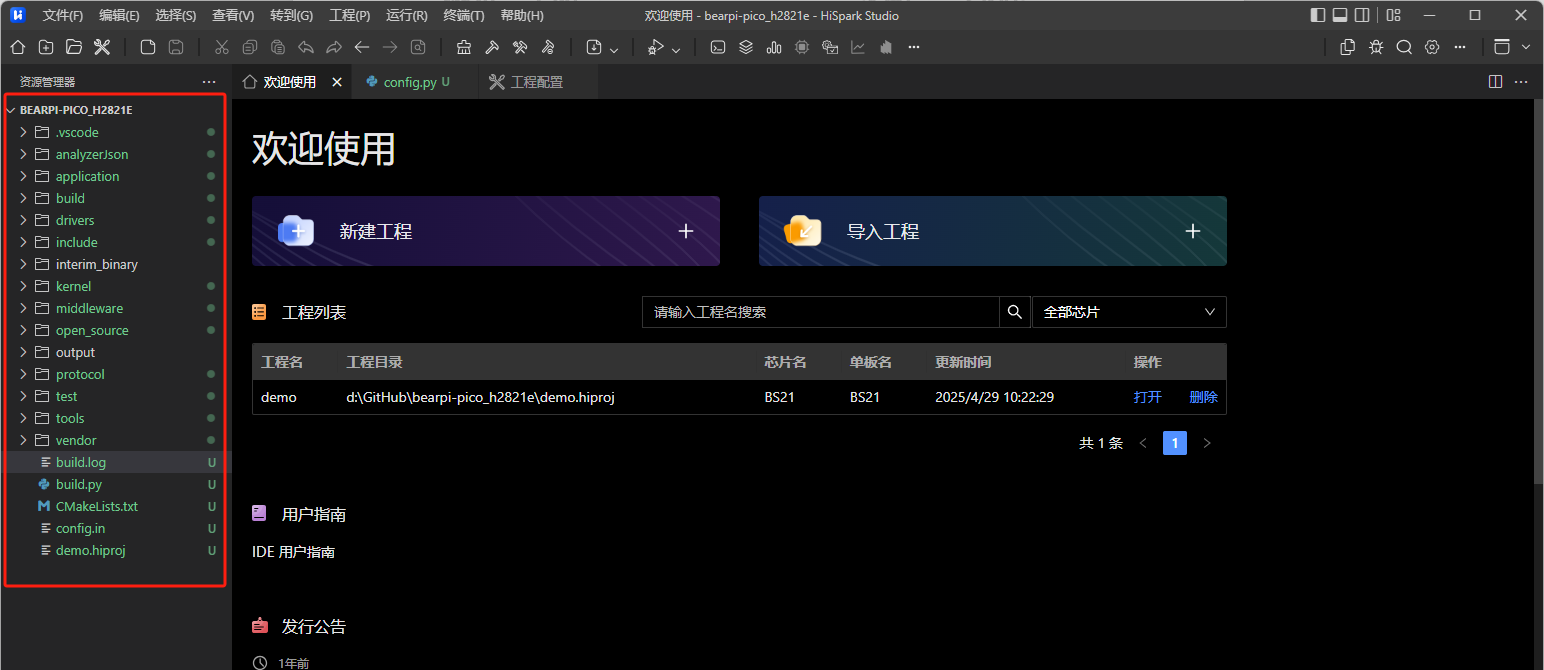Screen dimensions: 1544x670
Task: Click the next page arrow in pagination
Action: [x=1207, y=443]
